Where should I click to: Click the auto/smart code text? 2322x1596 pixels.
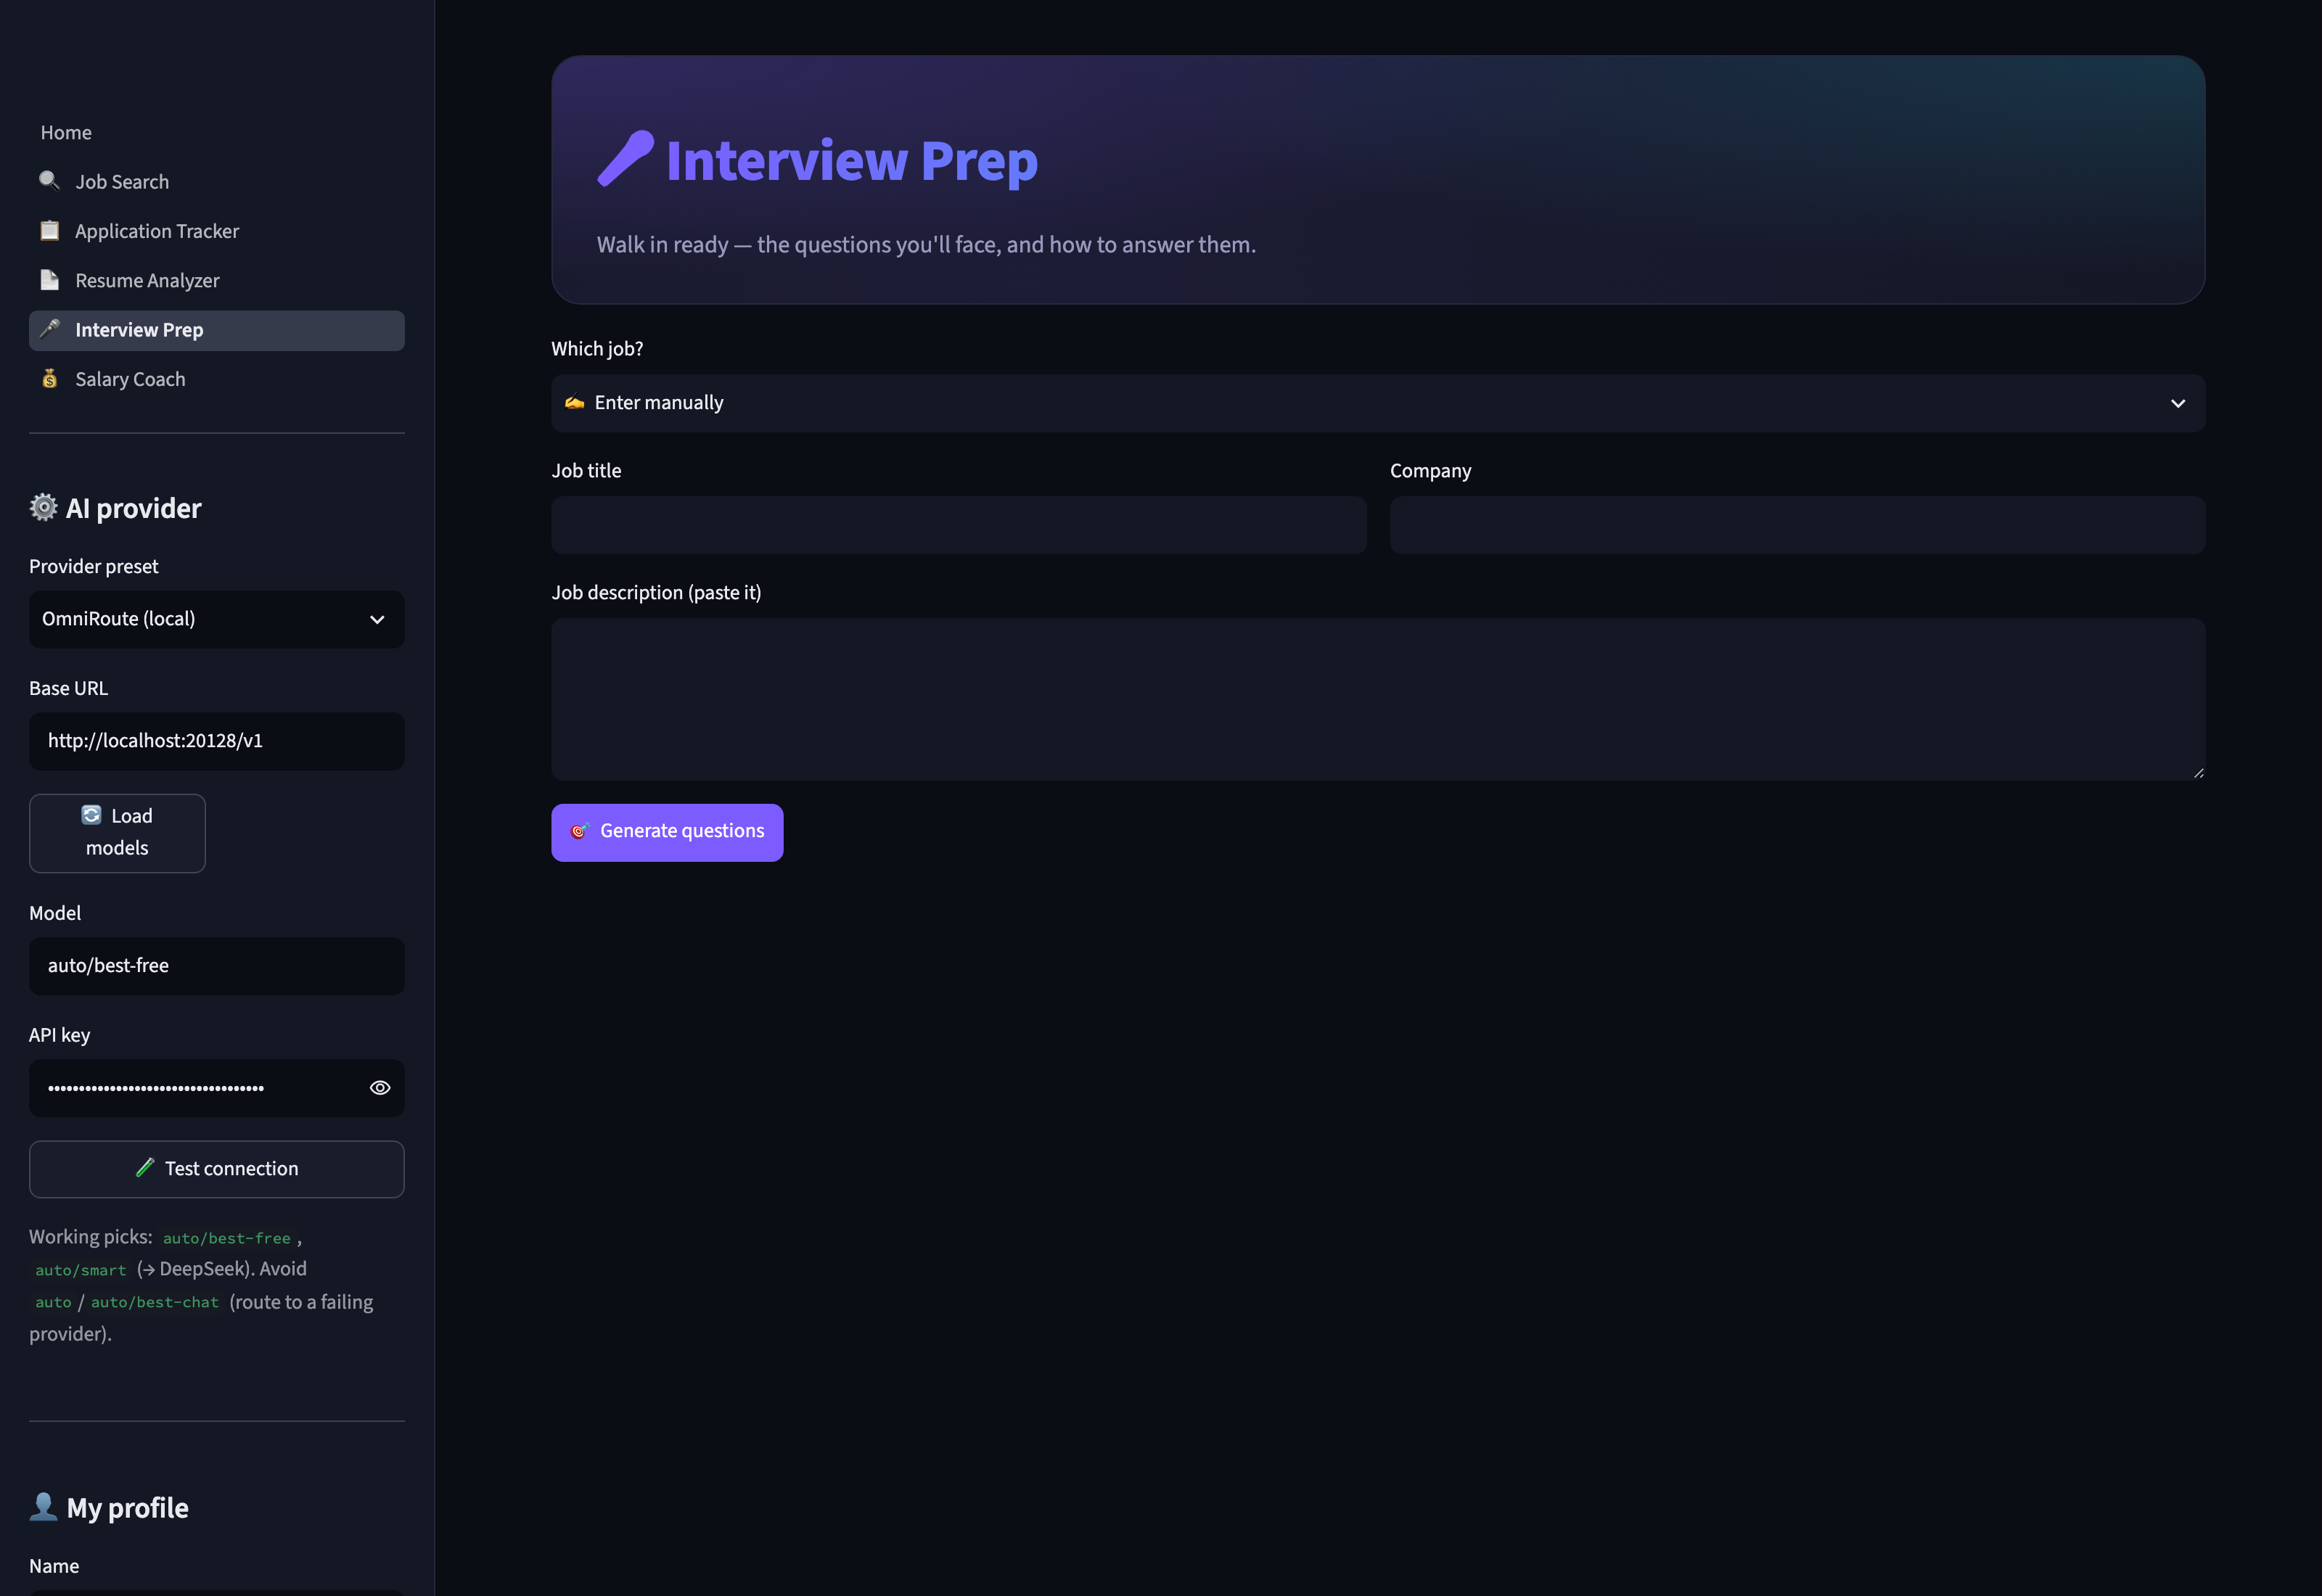tap(81, 1270)
